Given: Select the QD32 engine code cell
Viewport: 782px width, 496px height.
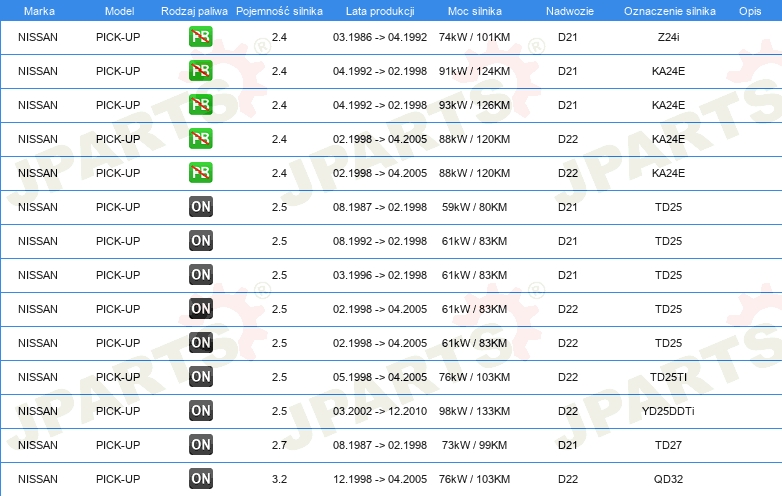Looking at the screenshot, I should pos(668,479).
